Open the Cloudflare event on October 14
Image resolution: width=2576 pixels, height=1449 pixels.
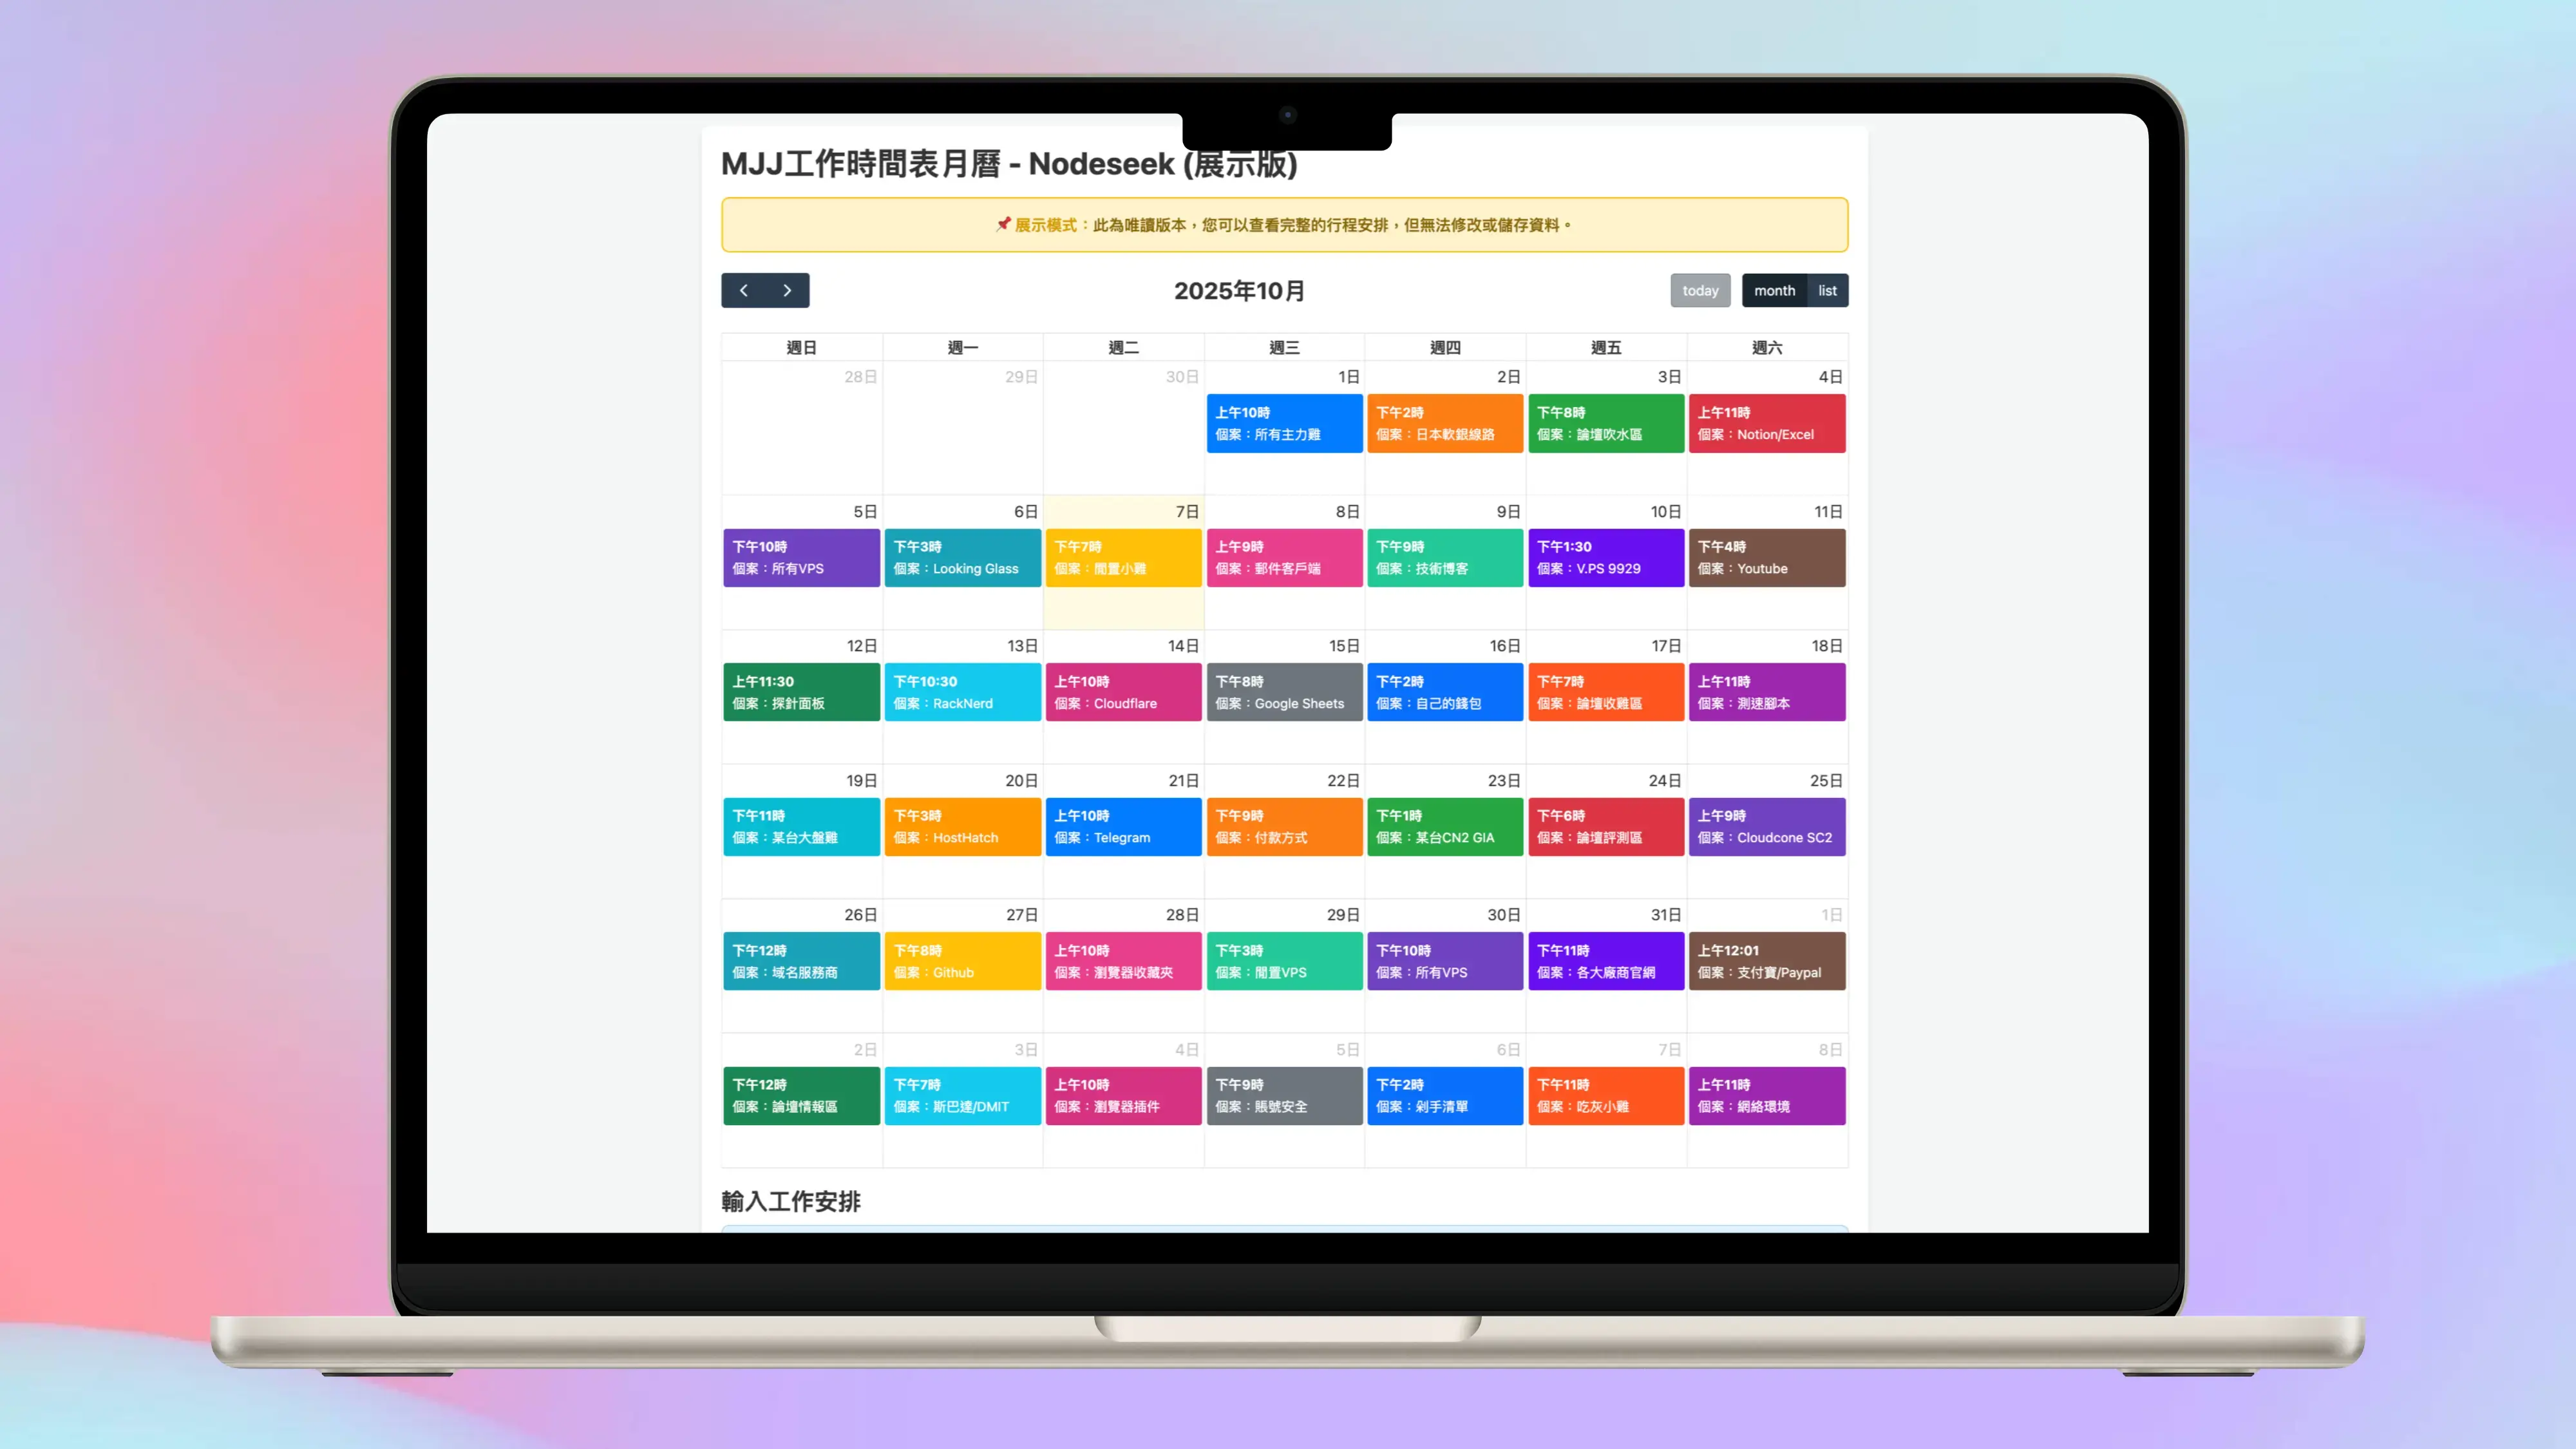(x=1123, y=692)
